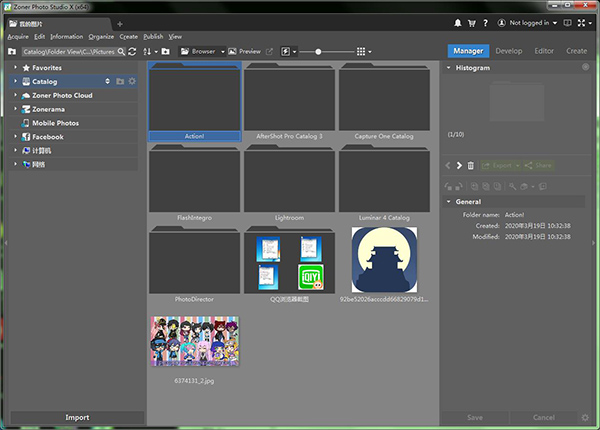Open Catalog settings gear
Viewport: 600px width, 430px height.
pos(132,81)
